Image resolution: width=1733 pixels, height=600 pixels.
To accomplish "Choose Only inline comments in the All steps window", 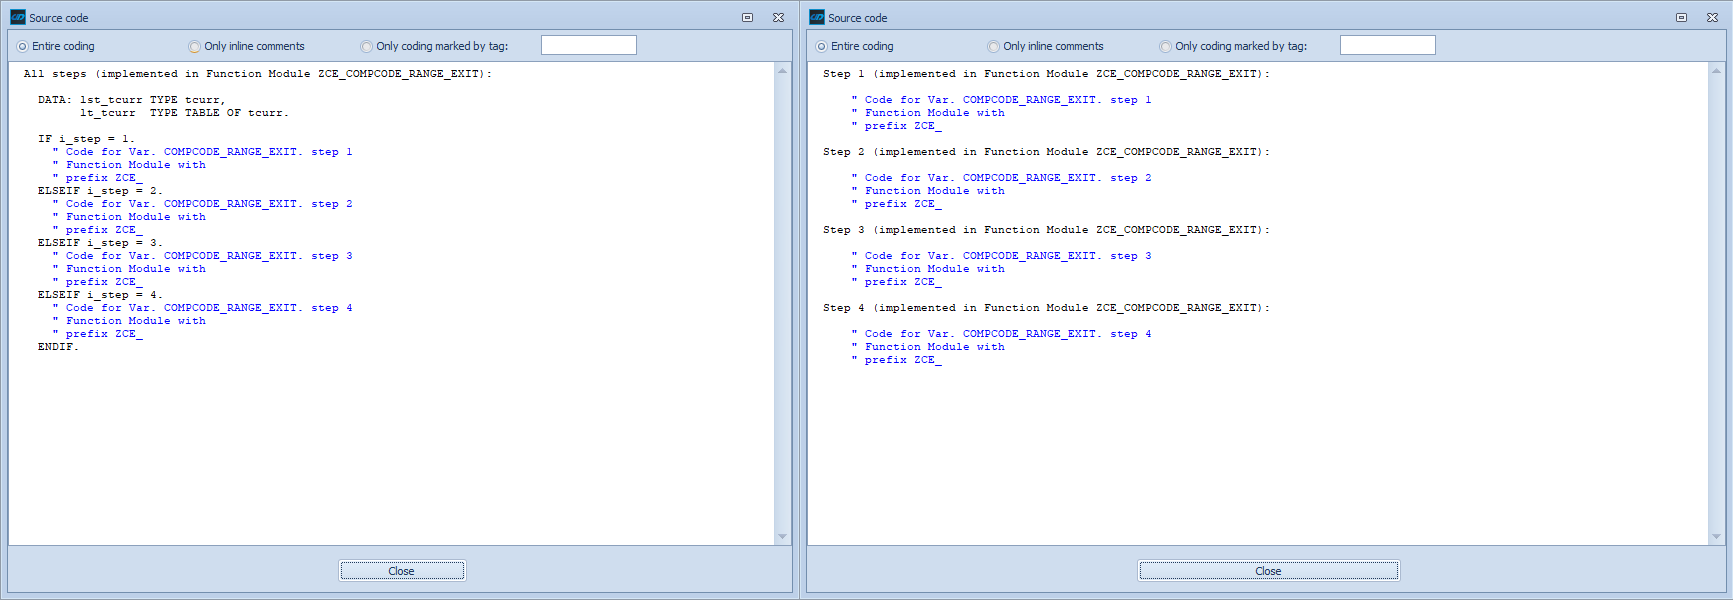I will tap(195, 46).
